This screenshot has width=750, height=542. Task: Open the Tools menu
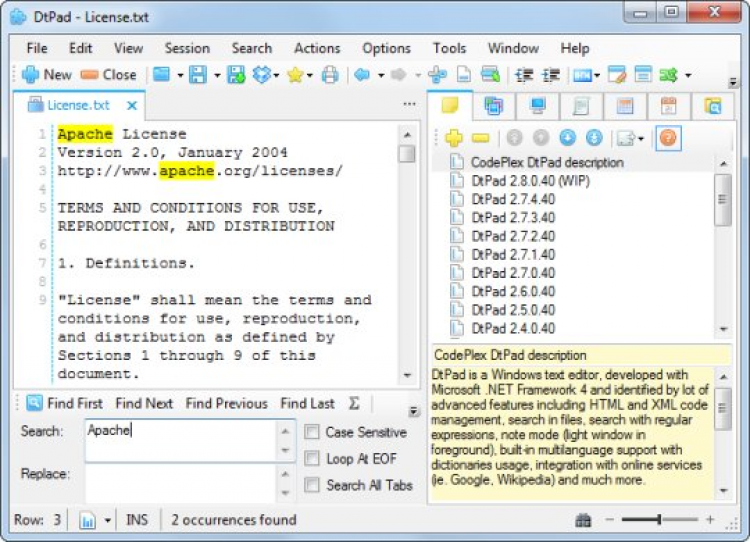tap(450, 48)
